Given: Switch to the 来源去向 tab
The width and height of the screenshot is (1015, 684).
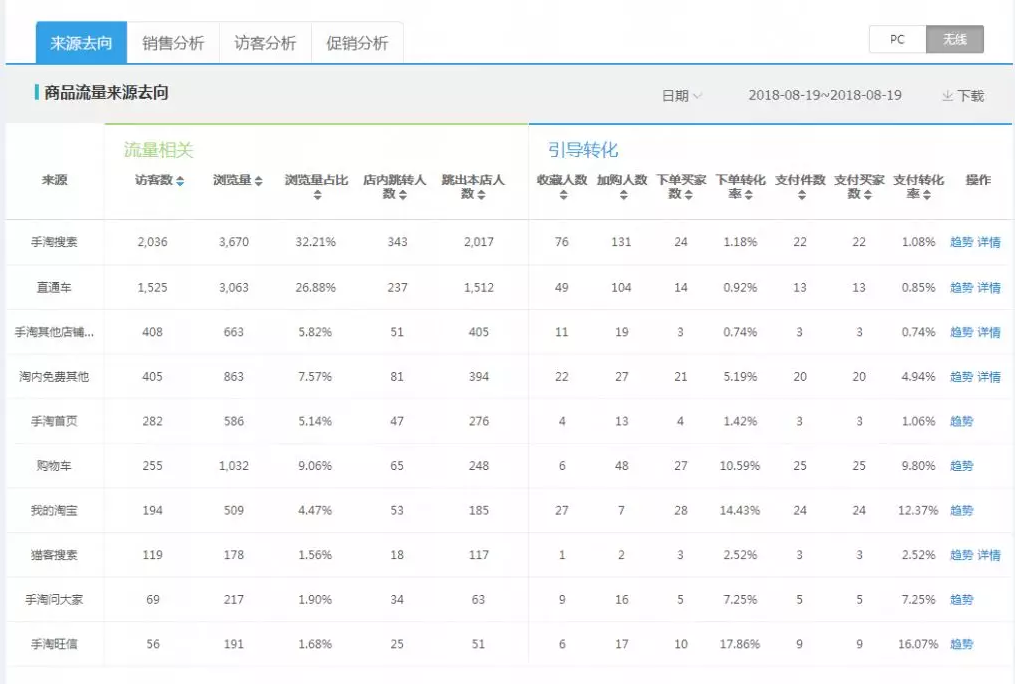Looking at the screenshot, I should pos(82,43).
